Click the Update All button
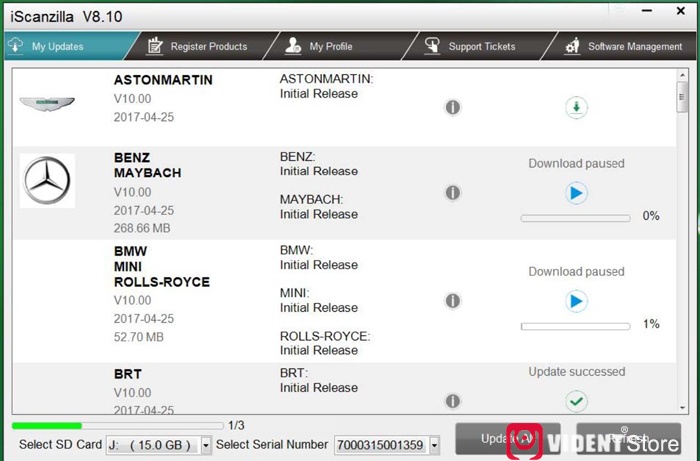Viewport: 700px width, 461px height. [508, 439]
